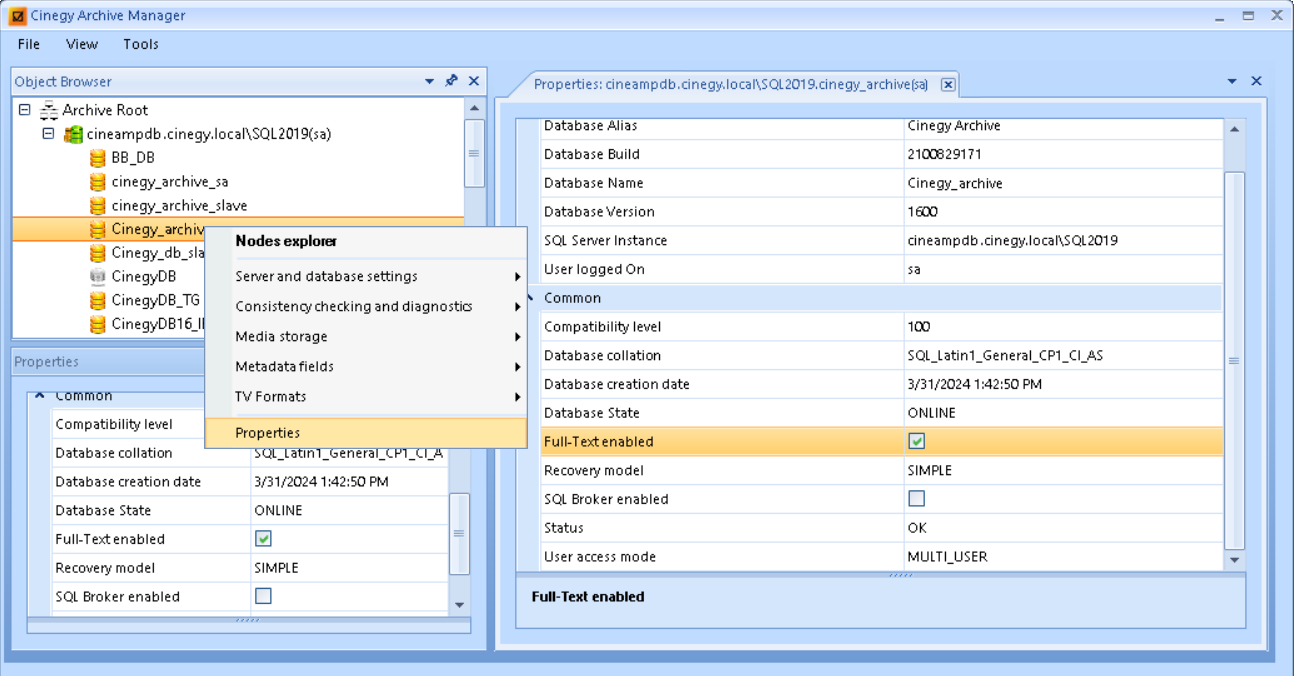This screenshot has width=1294, height=676.
Task: Collapse the Common group in the database Properties tab
Action: coord(531,298)
